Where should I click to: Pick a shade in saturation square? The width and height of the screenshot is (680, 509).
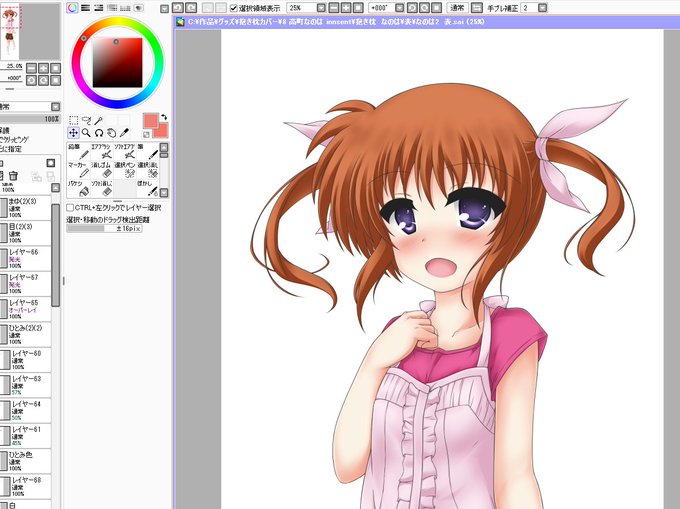[118, 62]
